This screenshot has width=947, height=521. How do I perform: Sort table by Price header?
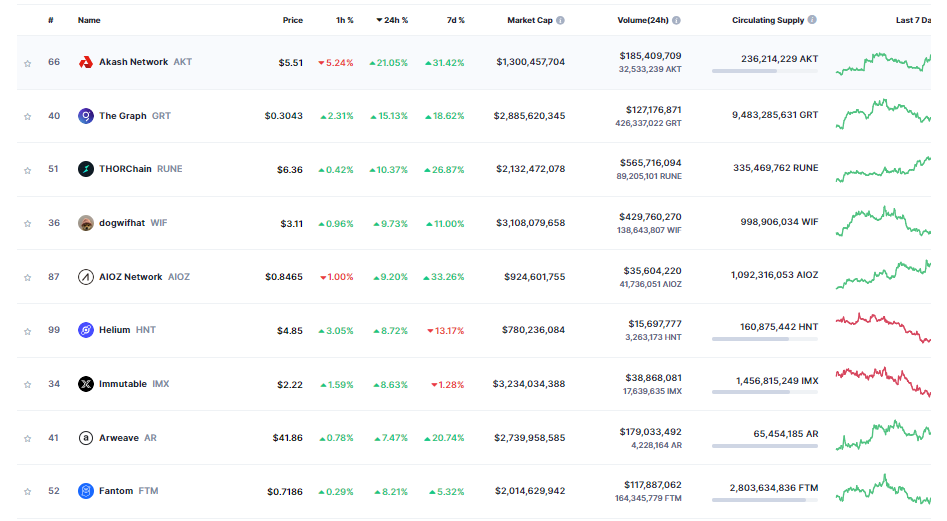[x=293, y=21]
